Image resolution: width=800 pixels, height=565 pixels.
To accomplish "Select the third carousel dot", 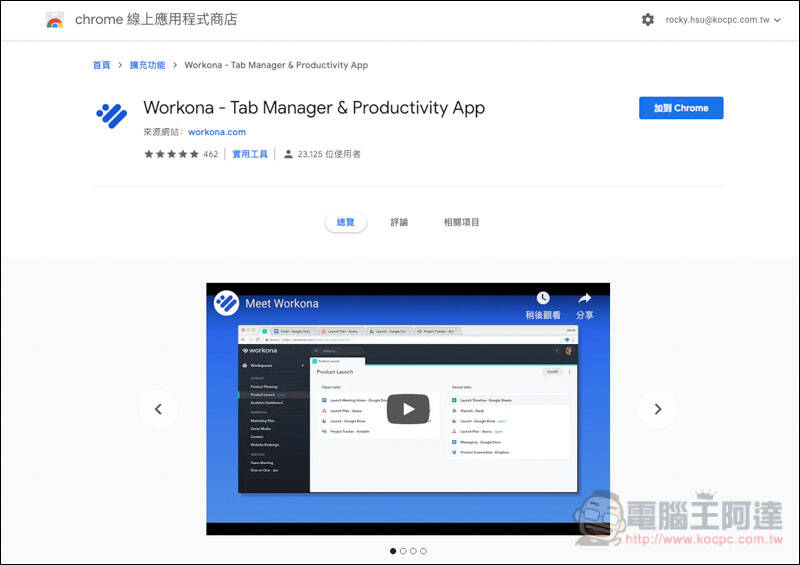I will pyautogui.click(x=413, y=551).
